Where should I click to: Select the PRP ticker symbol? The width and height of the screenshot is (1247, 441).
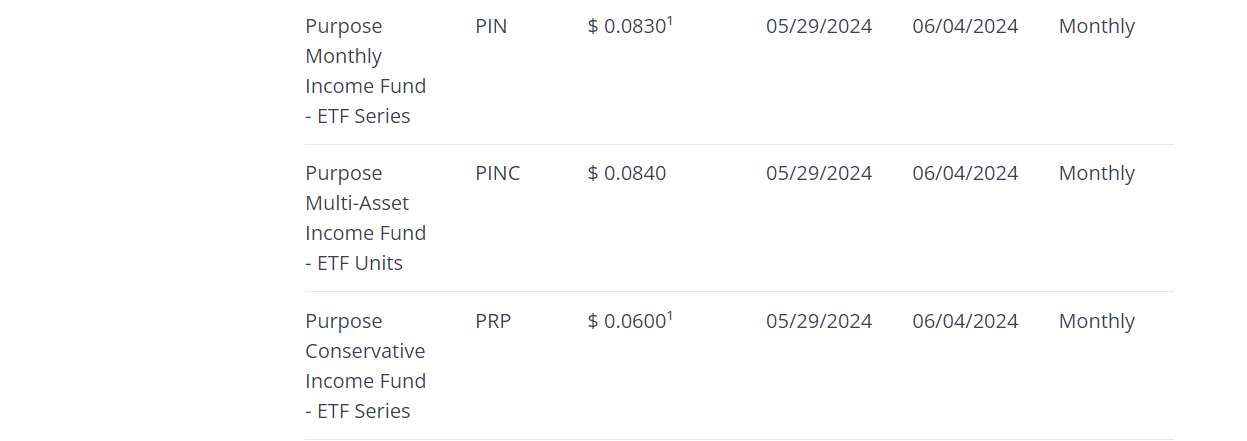click(493, 321)
